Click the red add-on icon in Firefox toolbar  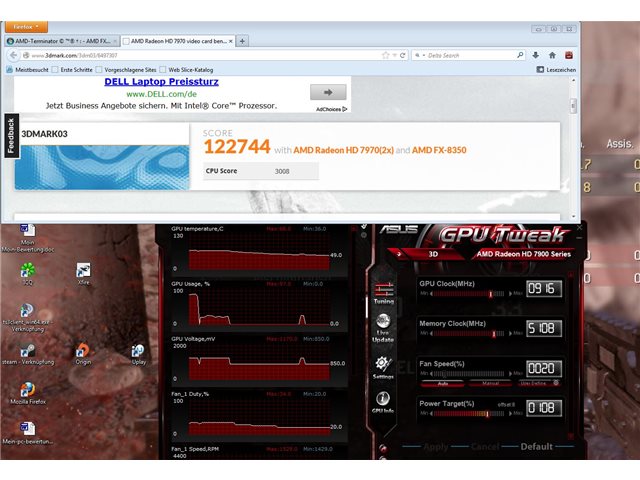tap(569, 55)
